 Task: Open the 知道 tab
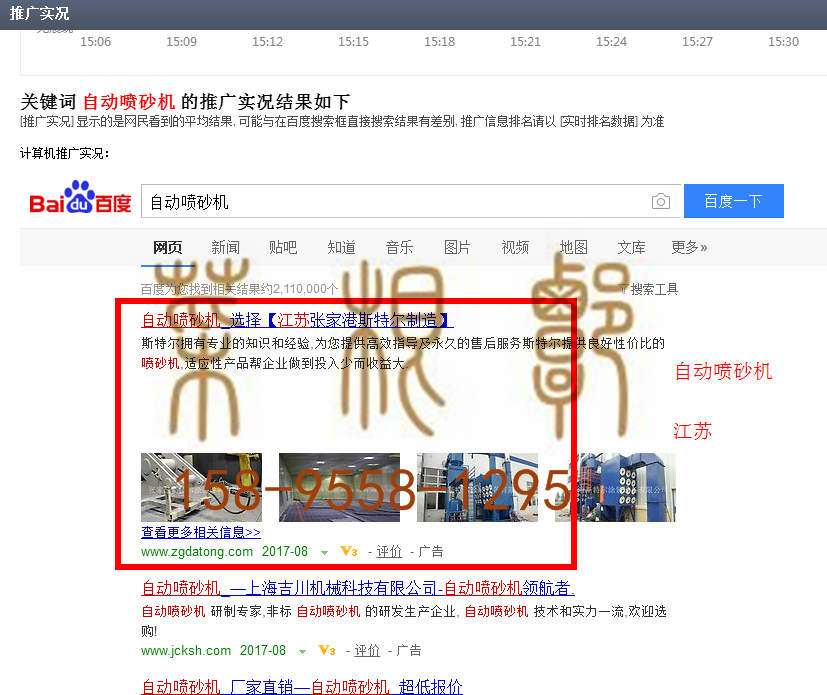pos(341,247)
